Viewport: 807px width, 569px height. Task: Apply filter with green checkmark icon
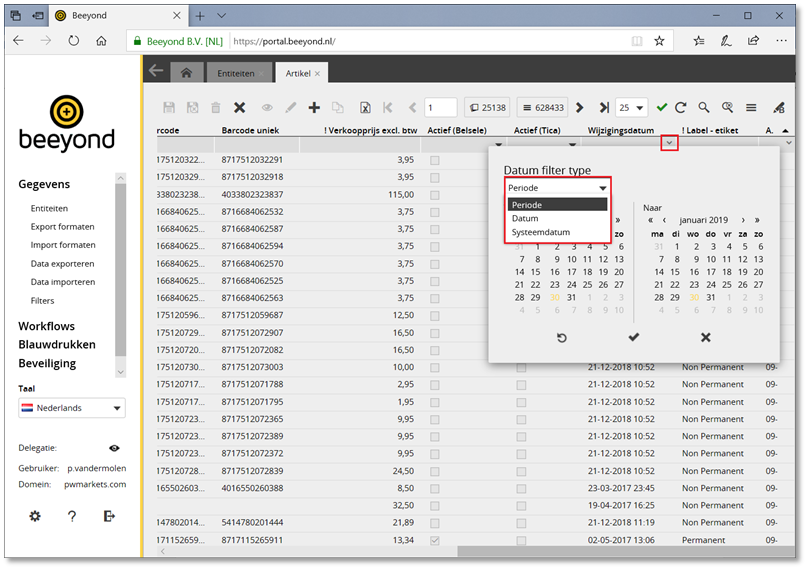point(662,107)
